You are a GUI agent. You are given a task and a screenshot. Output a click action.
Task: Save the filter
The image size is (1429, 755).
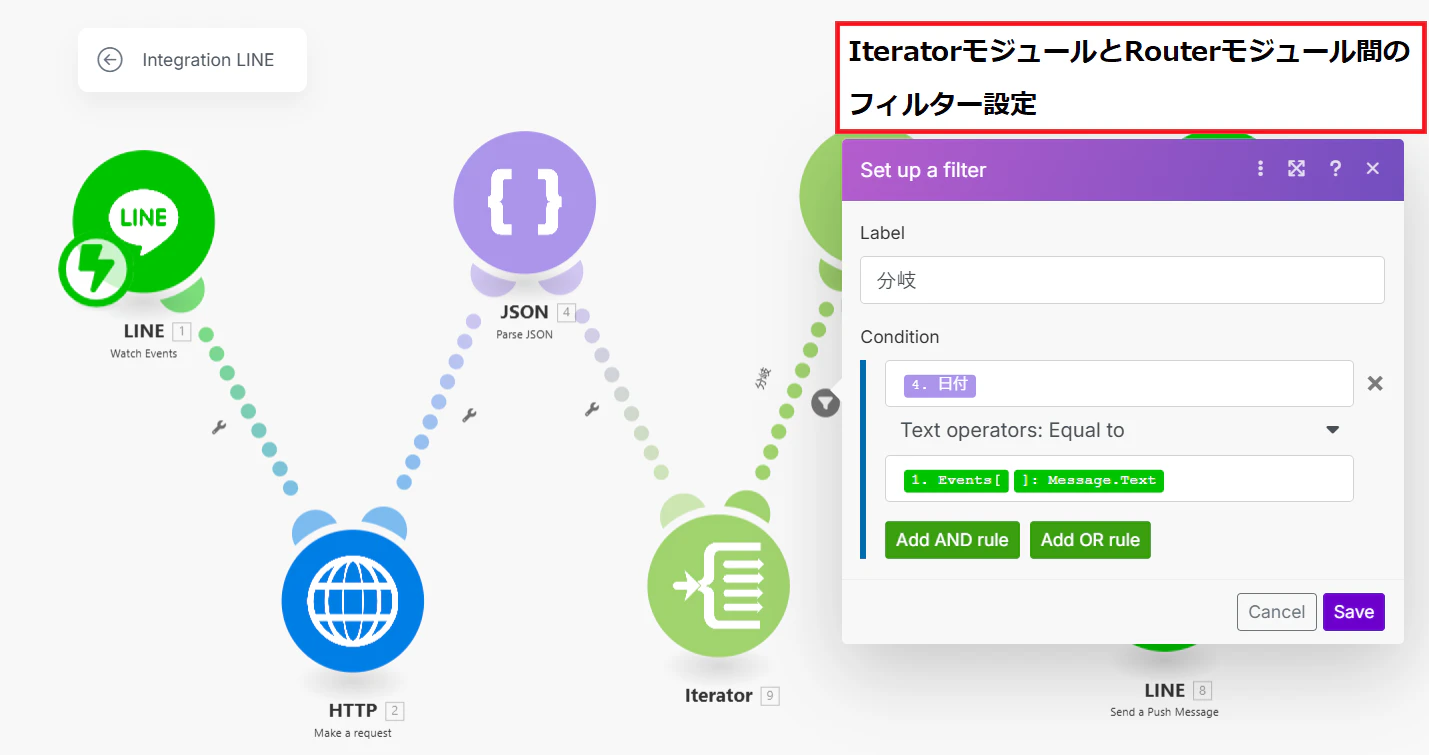pos(1354,612)
